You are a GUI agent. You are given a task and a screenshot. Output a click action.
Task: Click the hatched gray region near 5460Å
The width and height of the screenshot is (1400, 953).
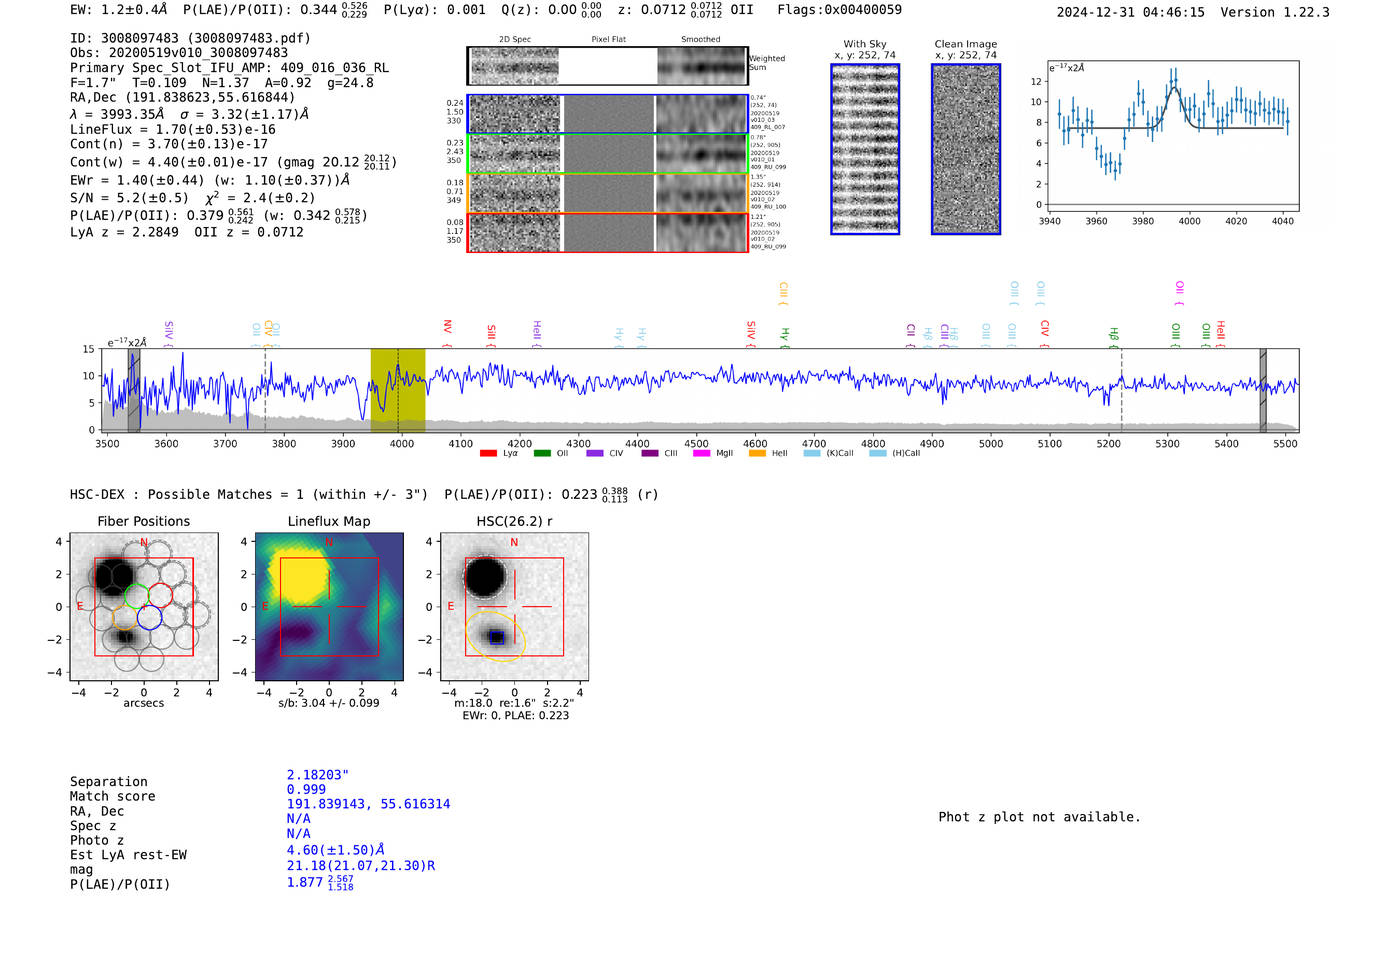1263,390
